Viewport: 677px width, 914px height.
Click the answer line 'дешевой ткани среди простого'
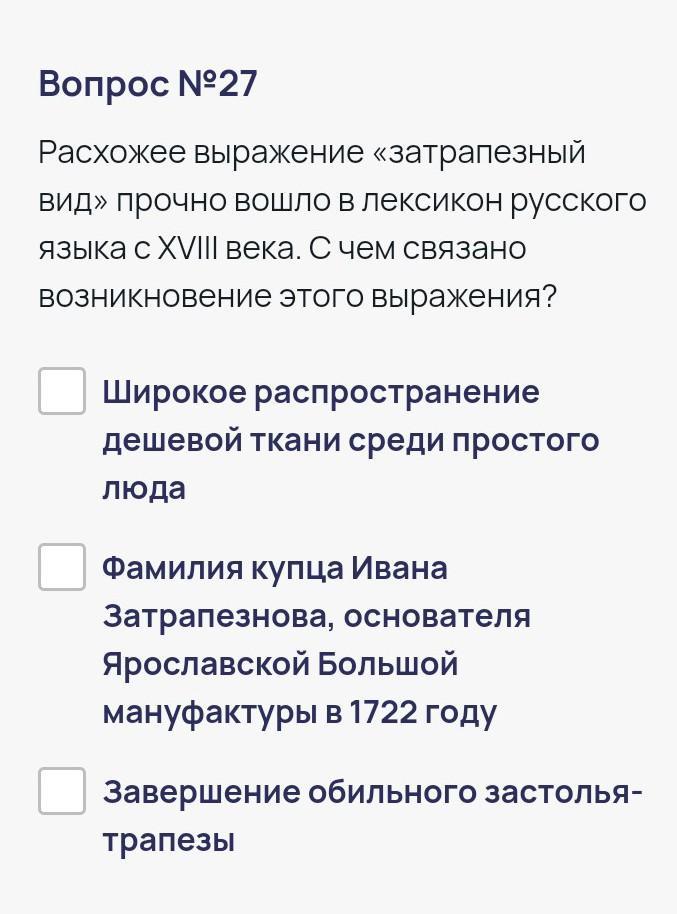point(350,440)
